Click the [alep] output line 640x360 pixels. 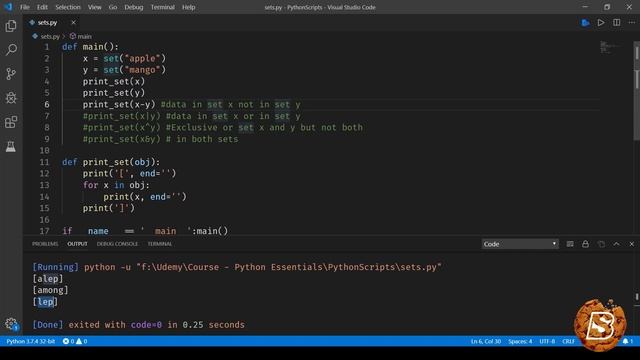point(48,279)
